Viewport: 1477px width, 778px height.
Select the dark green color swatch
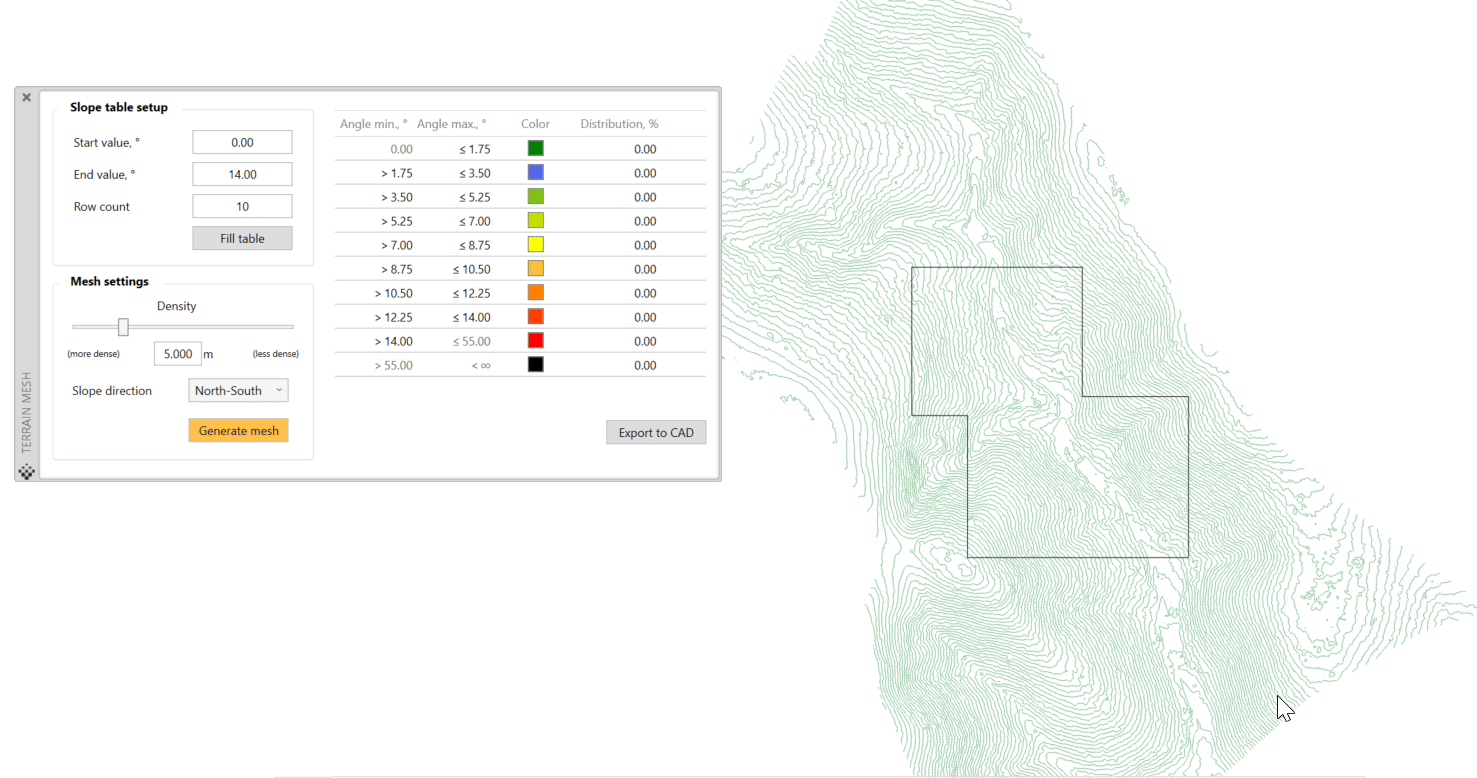click(536, 149)
